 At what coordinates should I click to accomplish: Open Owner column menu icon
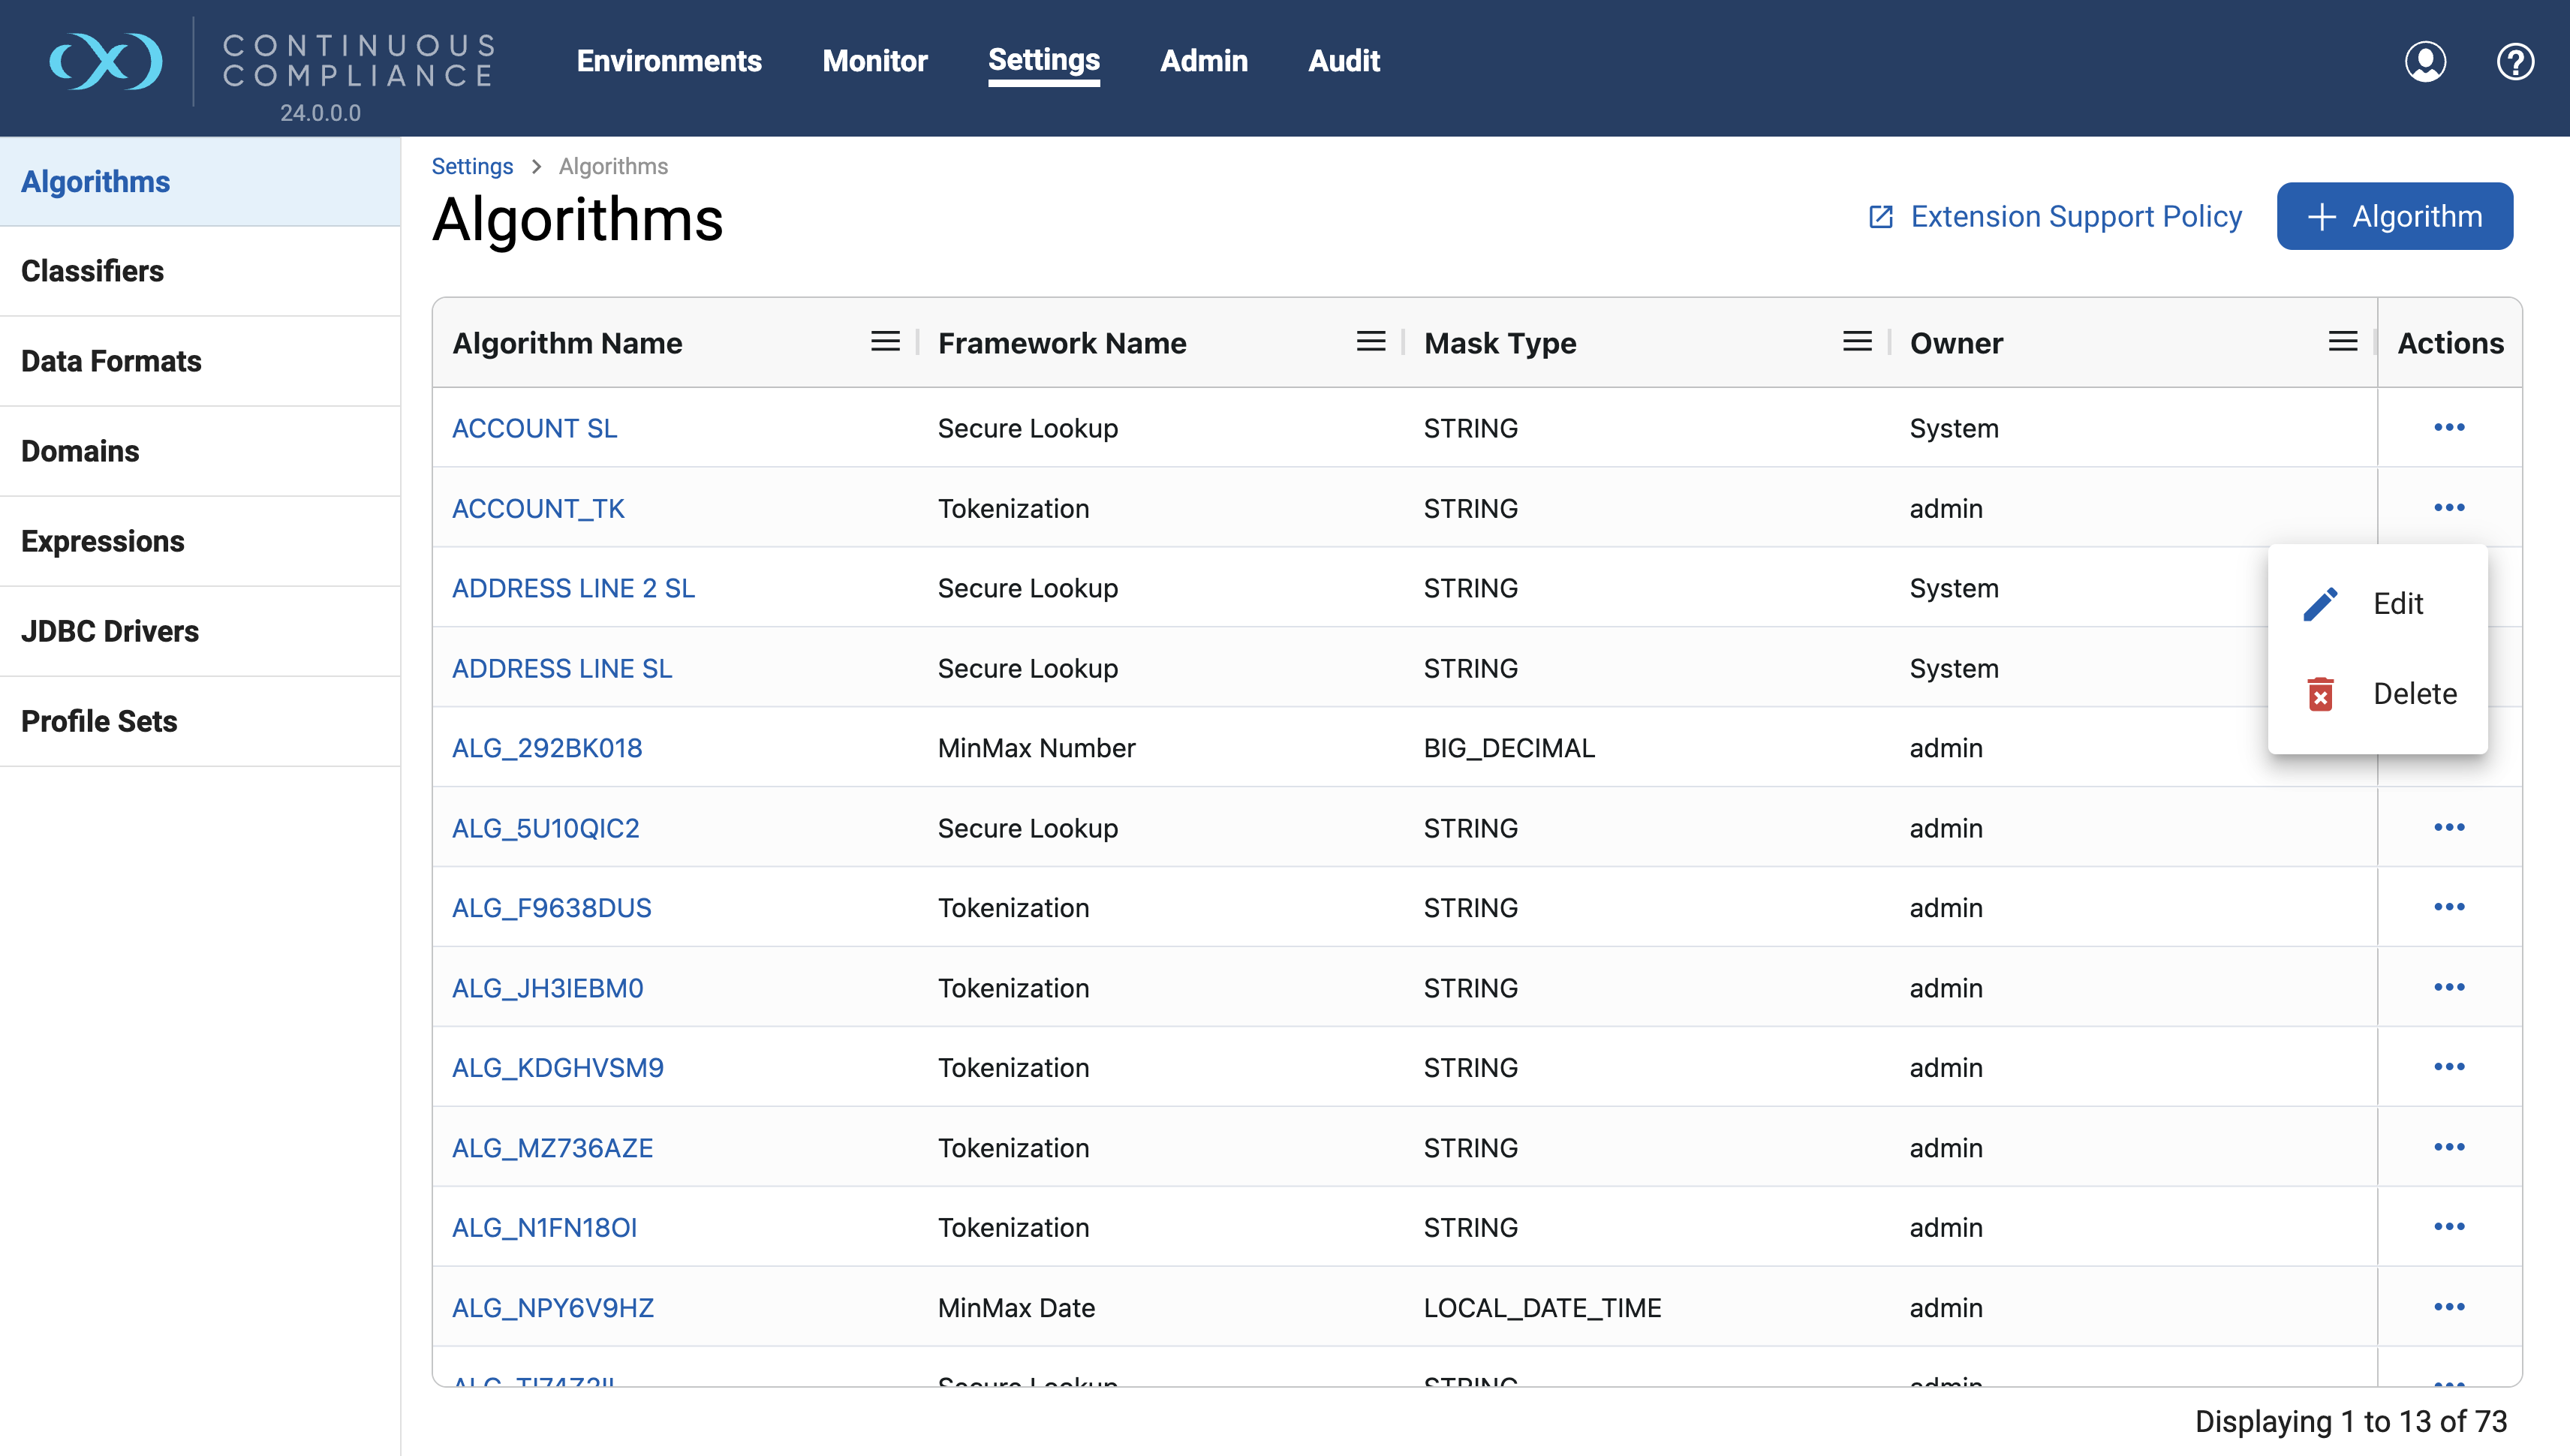point(2342,342)
